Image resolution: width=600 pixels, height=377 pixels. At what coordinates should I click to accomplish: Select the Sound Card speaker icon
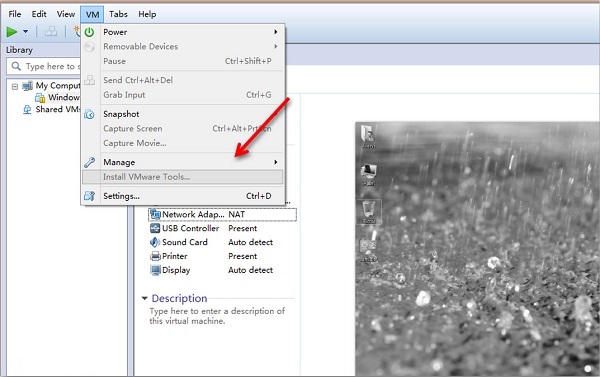click(x=155, y=242)
